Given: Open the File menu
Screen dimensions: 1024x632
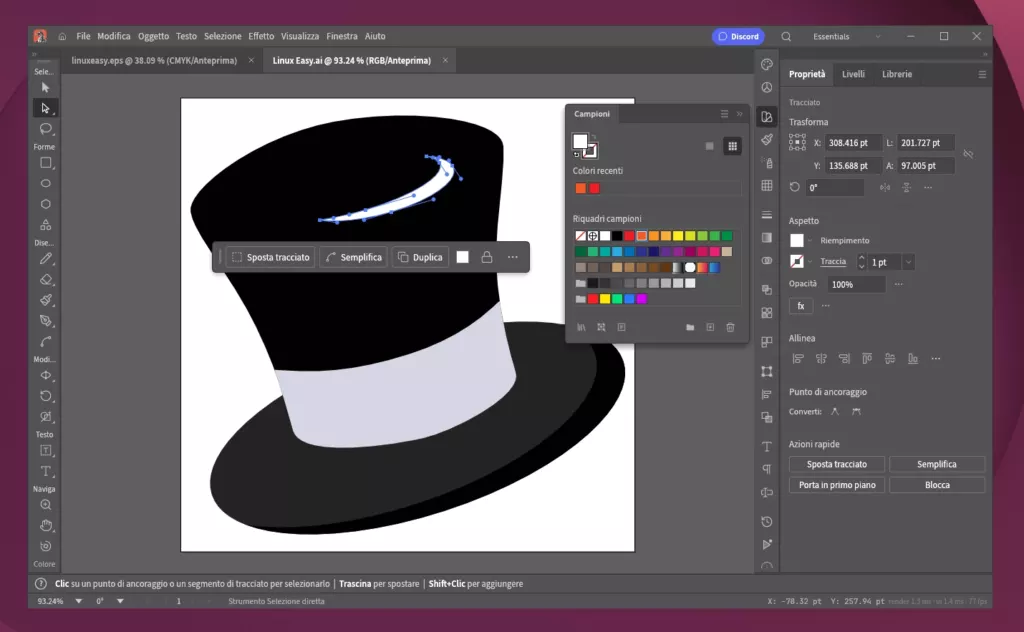Looking at the screenshot, I should click(83, 37).
